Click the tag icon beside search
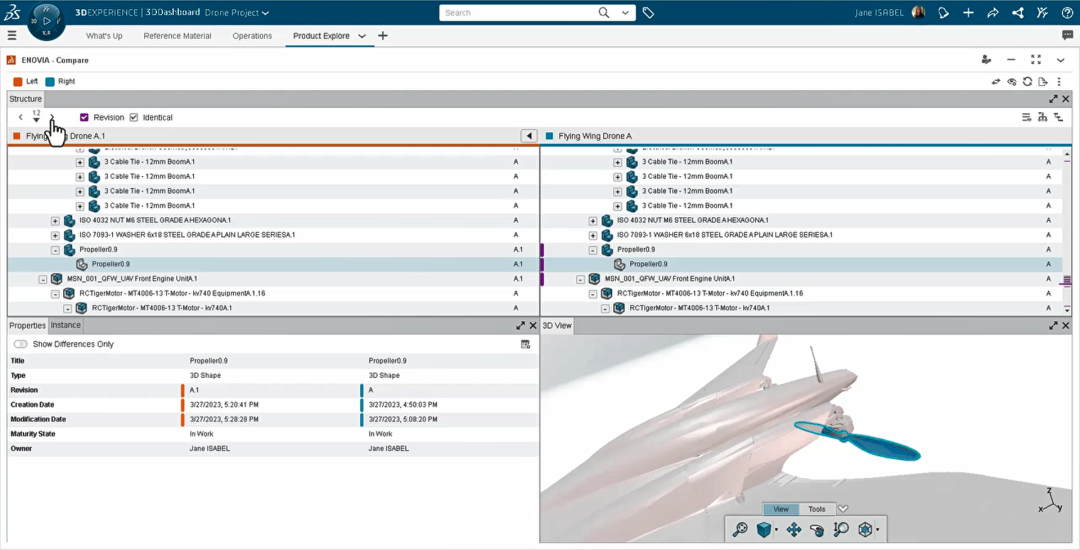Screen dimensions: 1080x550 [x=647, y=12]
